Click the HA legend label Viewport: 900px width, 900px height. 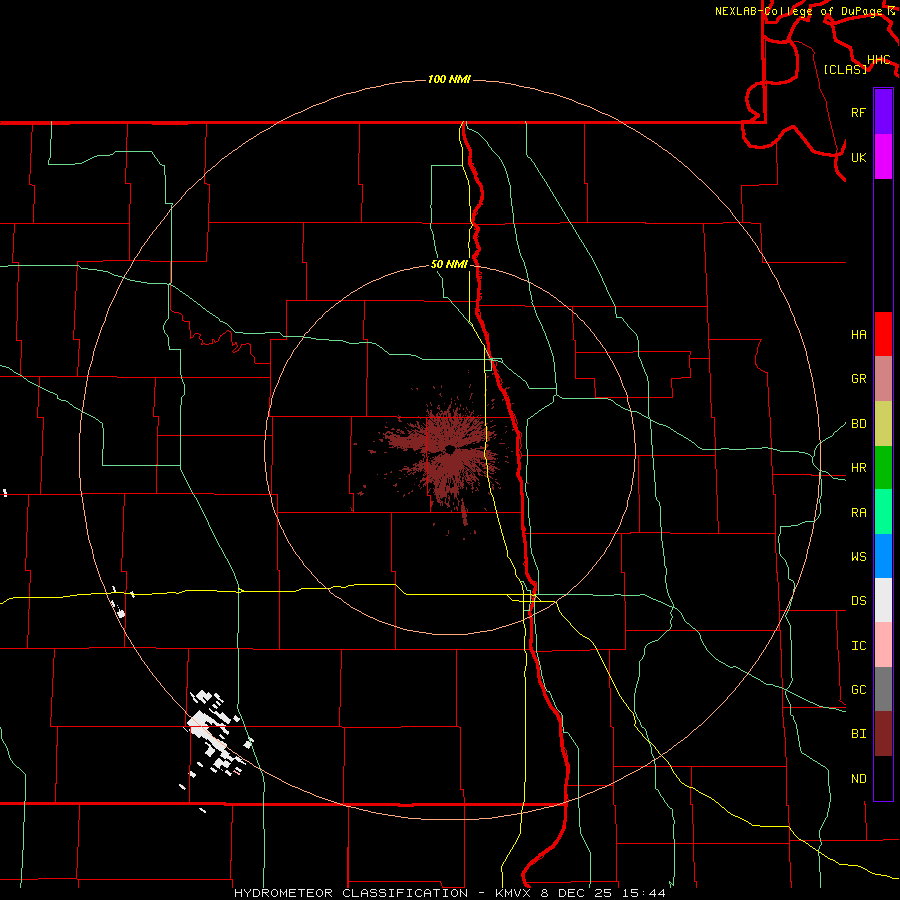point(858,334)
